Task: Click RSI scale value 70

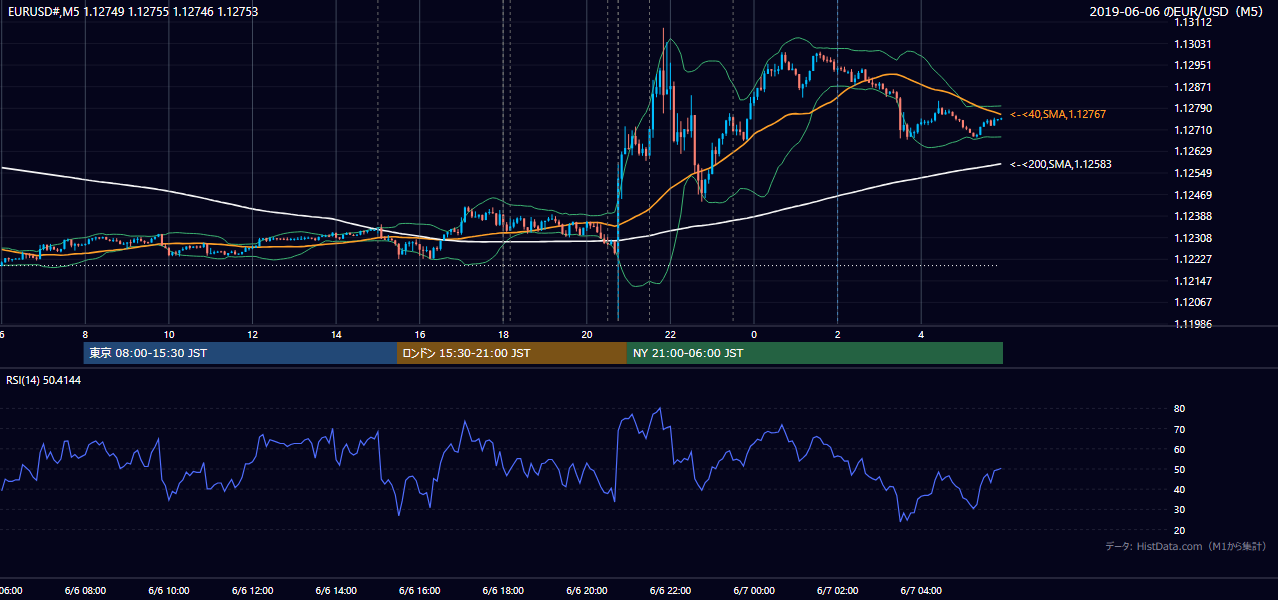Action: pyautogui.click(x=1180, y=429)
